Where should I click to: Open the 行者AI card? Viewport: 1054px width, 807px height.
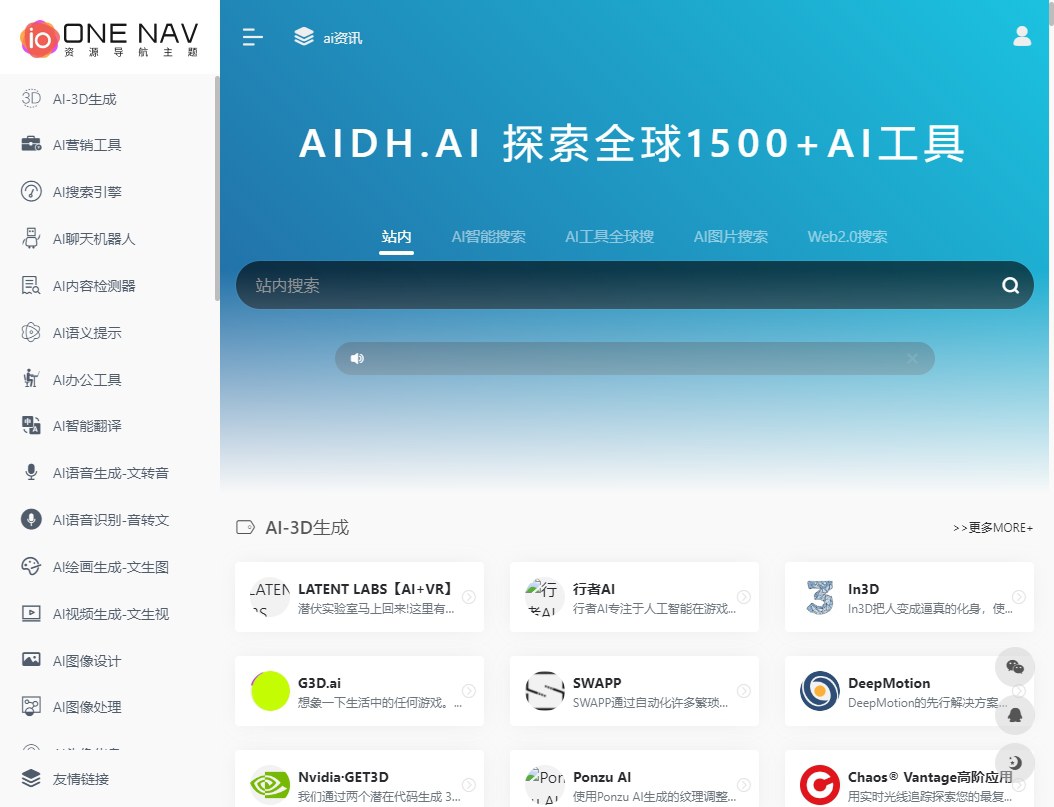click(634, 597)
